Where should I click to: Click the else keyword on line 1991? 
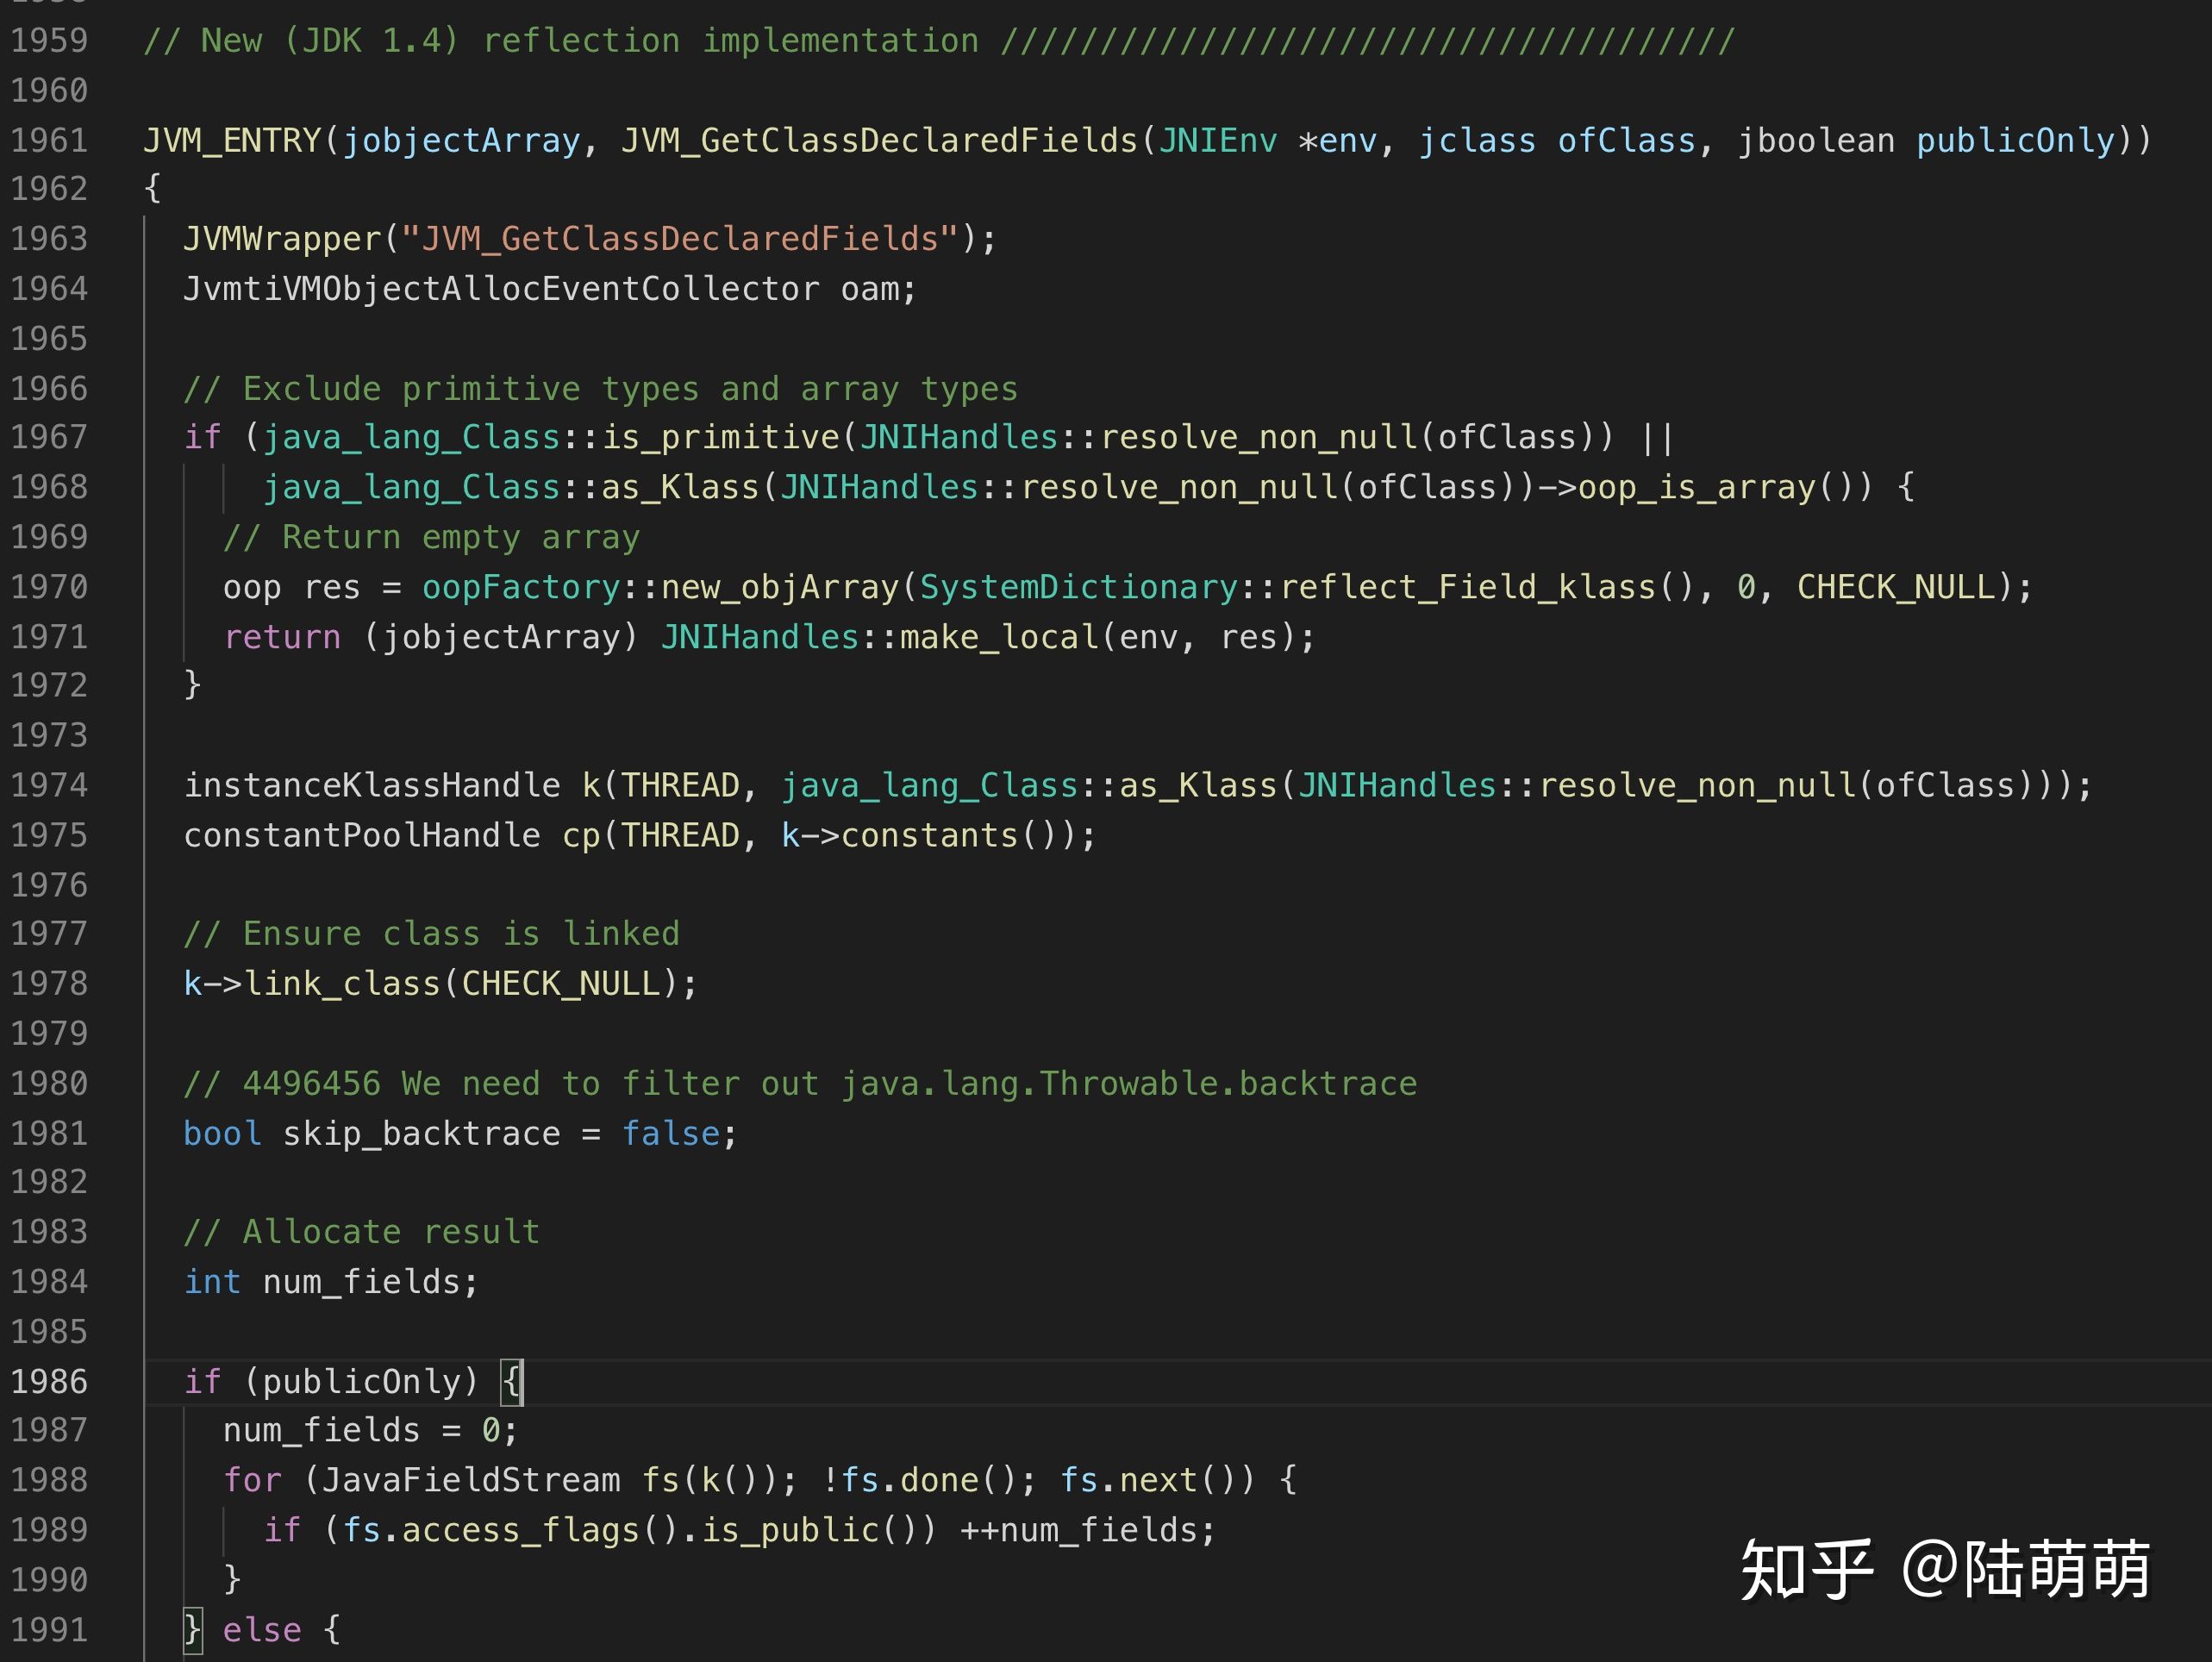pos(261,1630)
